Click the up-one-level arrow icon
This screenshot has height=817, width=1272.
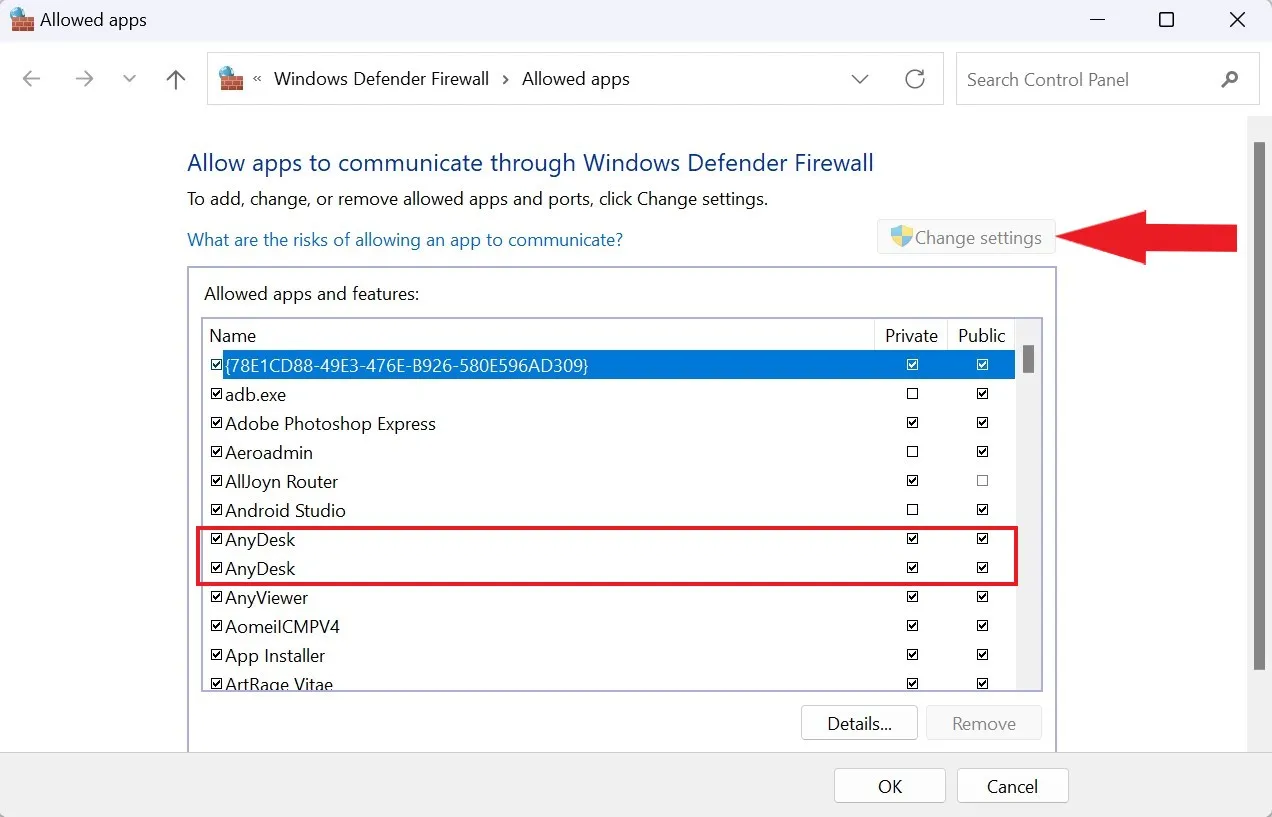(x=175, y=78)
